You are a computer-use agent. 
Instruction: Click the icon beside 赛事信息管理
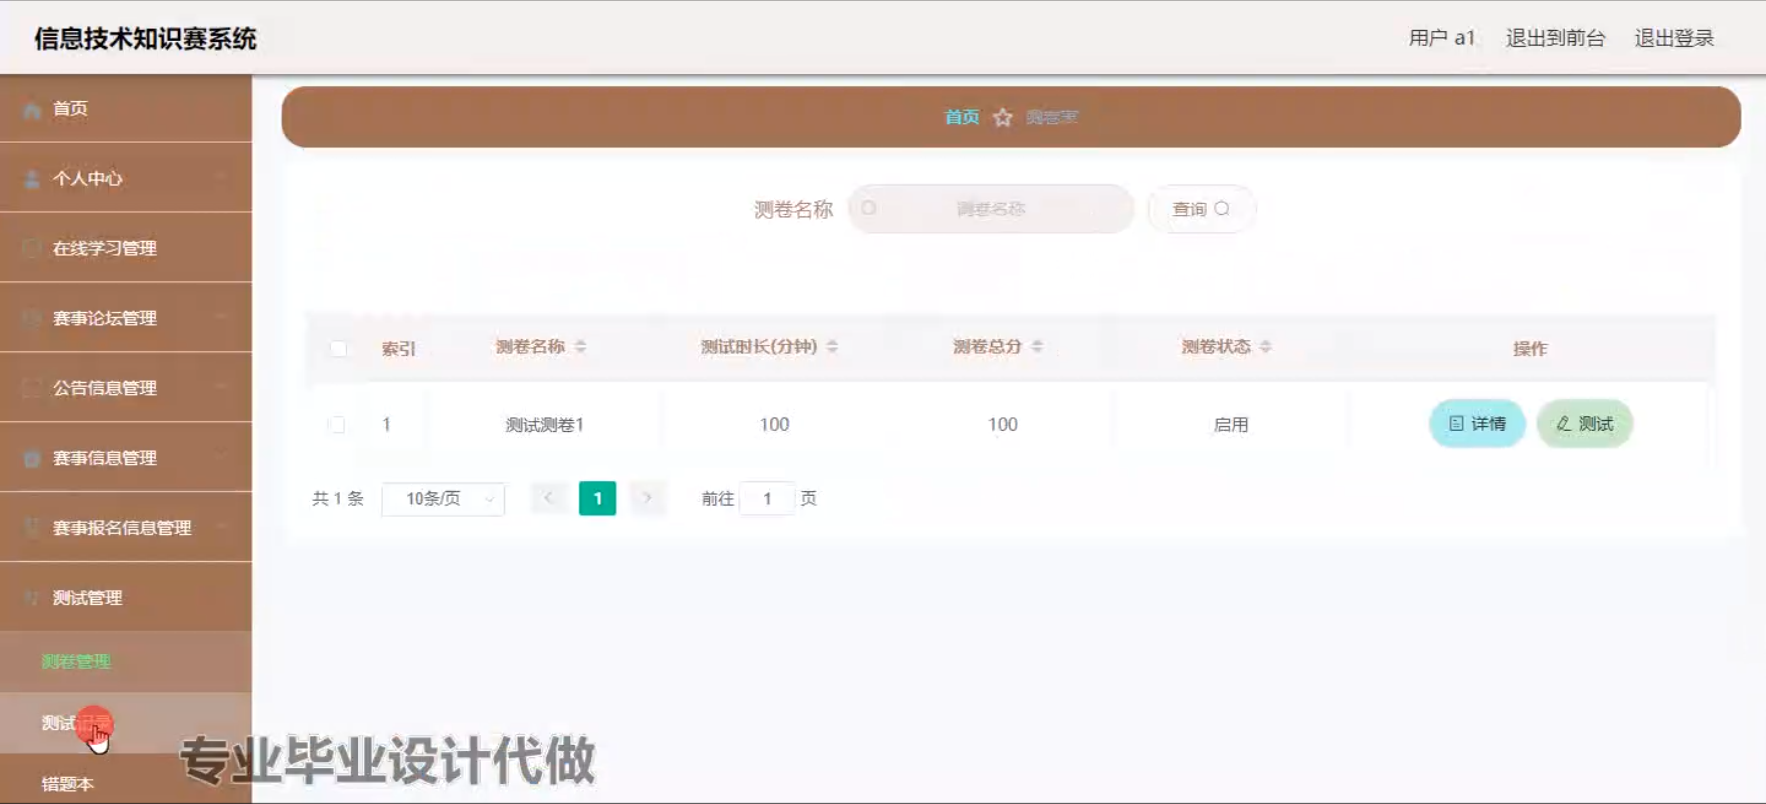pyautogui.click(x=32, y=458)
